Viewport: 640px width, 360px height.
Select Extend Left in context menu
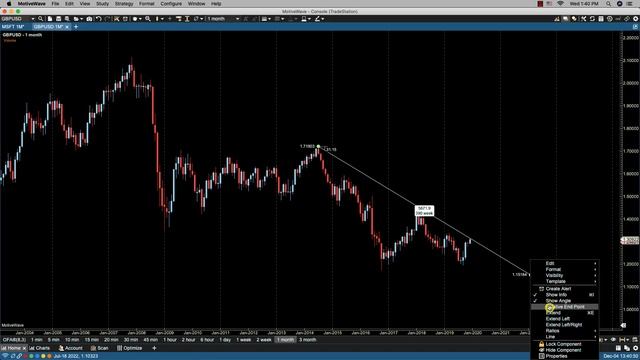tap(564, 319)
